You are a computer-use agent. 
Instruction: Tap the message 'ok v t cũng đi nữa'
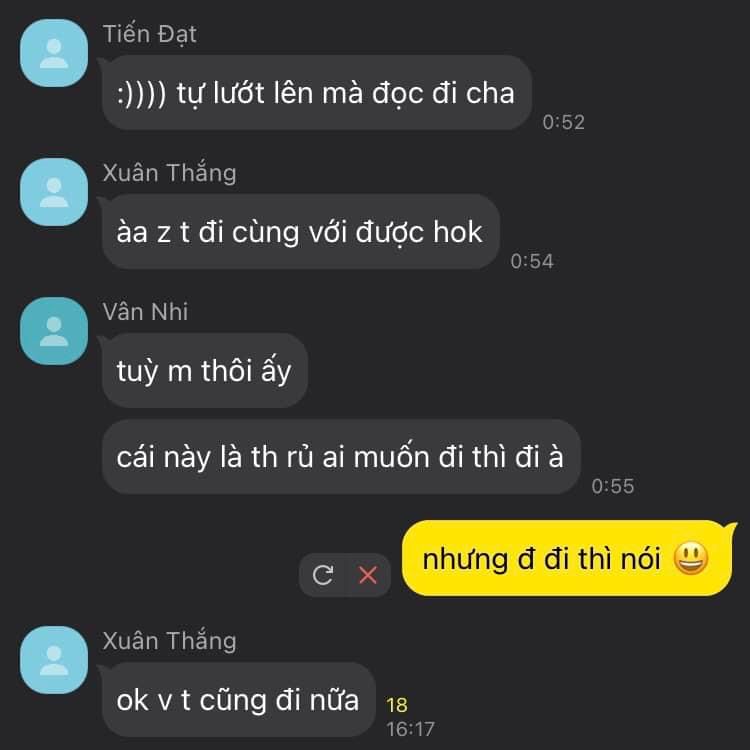pos(239,699)
